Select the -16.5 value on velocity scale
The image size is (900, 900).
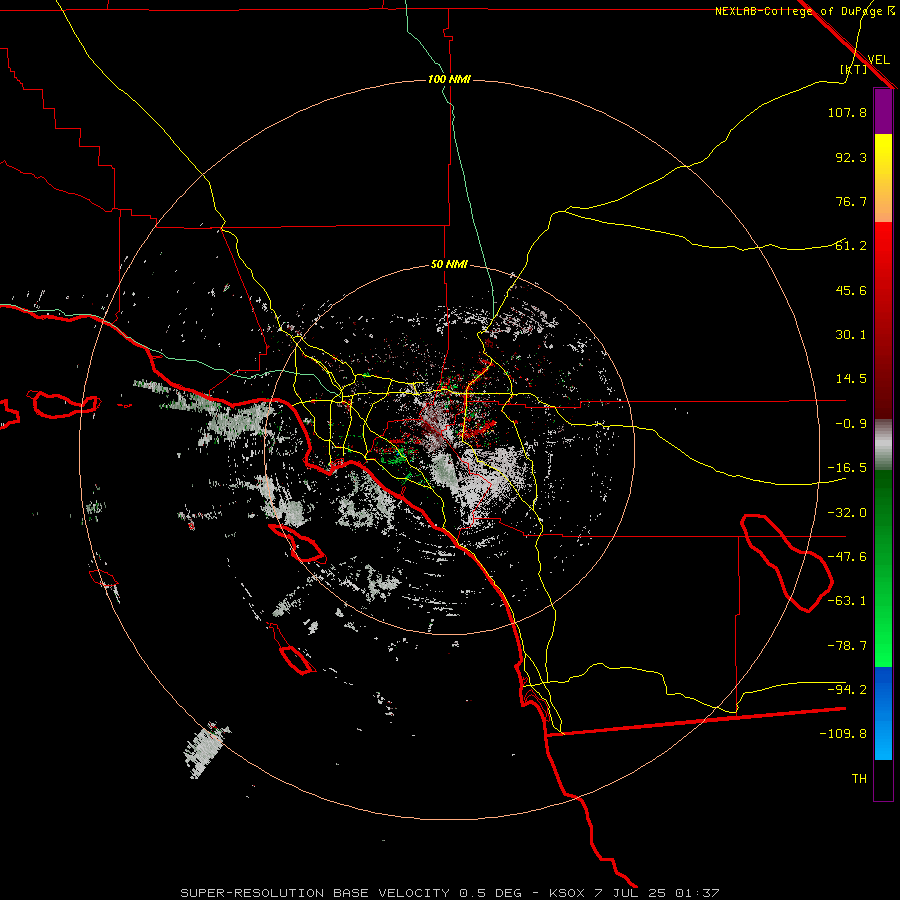pyautogui.click(x=847, y=468)
